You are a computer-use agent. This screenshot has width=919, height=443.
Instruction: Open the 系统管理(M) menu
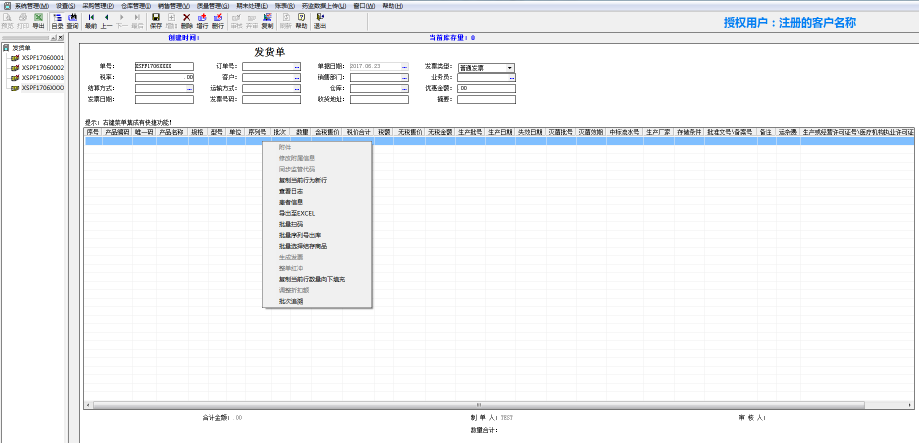[x=31, y=6]
